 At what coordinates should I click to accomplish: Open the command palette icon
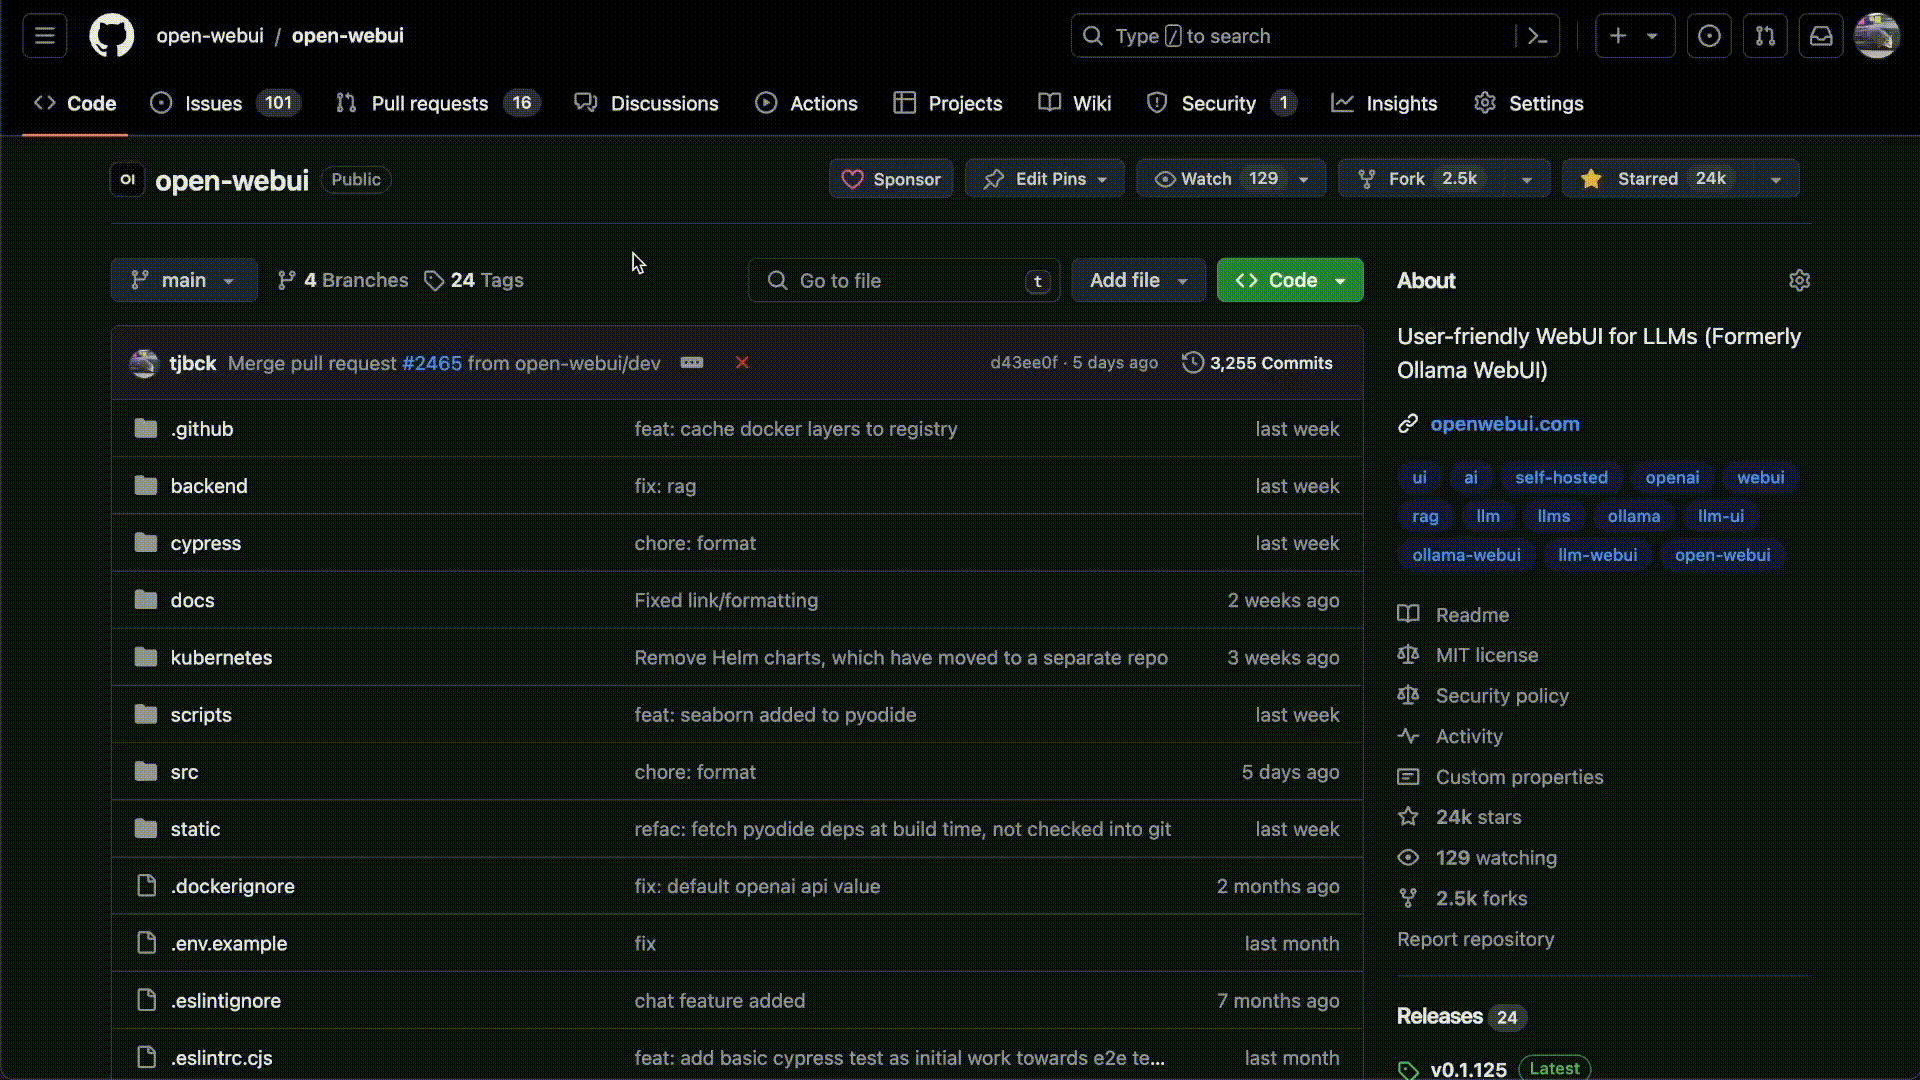click(x=1537, y=36)
